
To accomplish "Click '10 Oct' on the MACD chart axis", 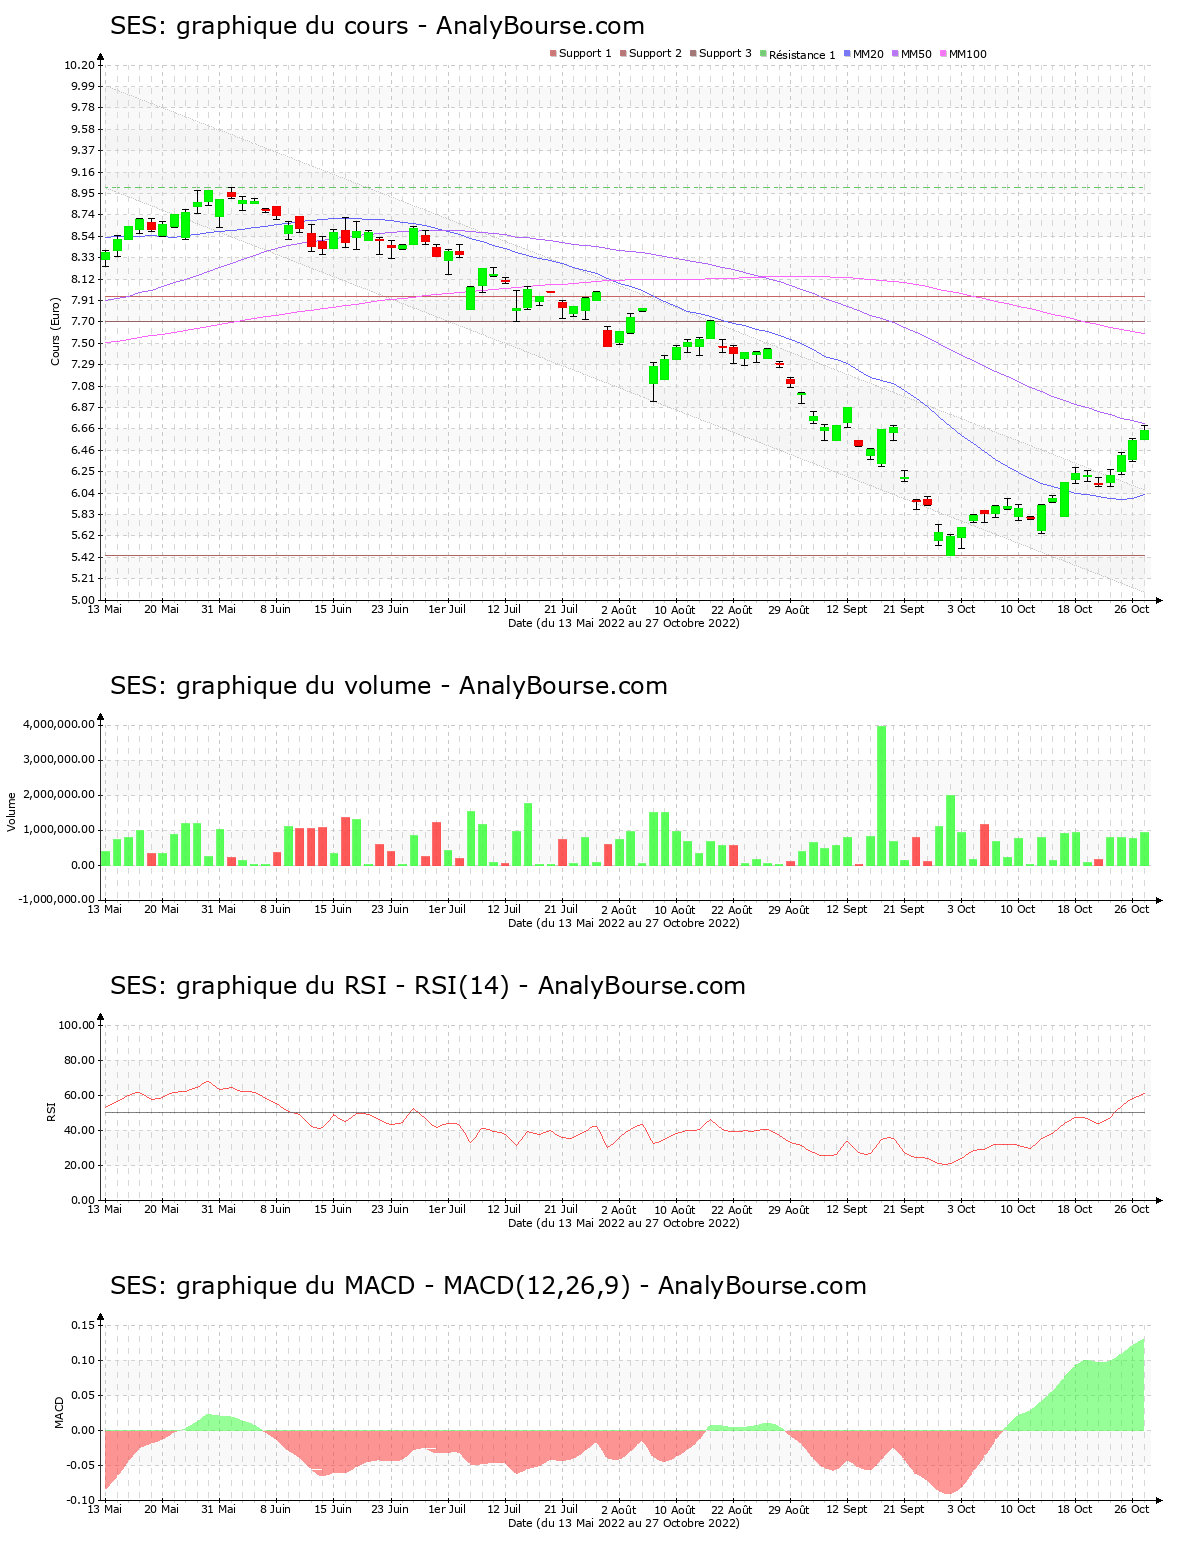I will pos(1018,1509).
